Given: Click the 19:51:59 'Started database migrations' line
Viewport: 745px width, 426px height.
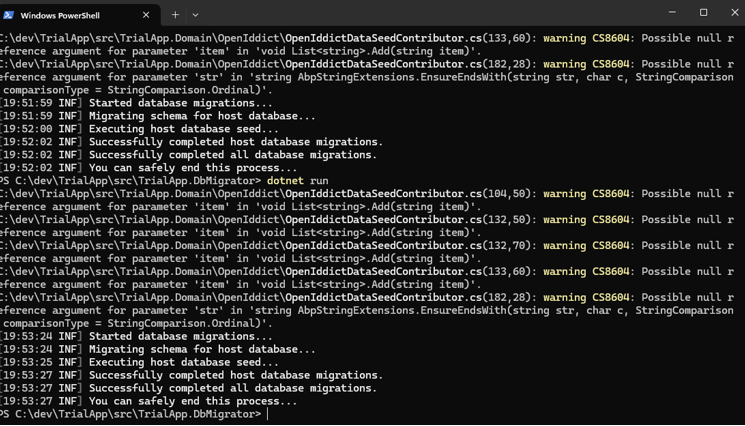Looking at the screenshot, I should coord(180,103).
